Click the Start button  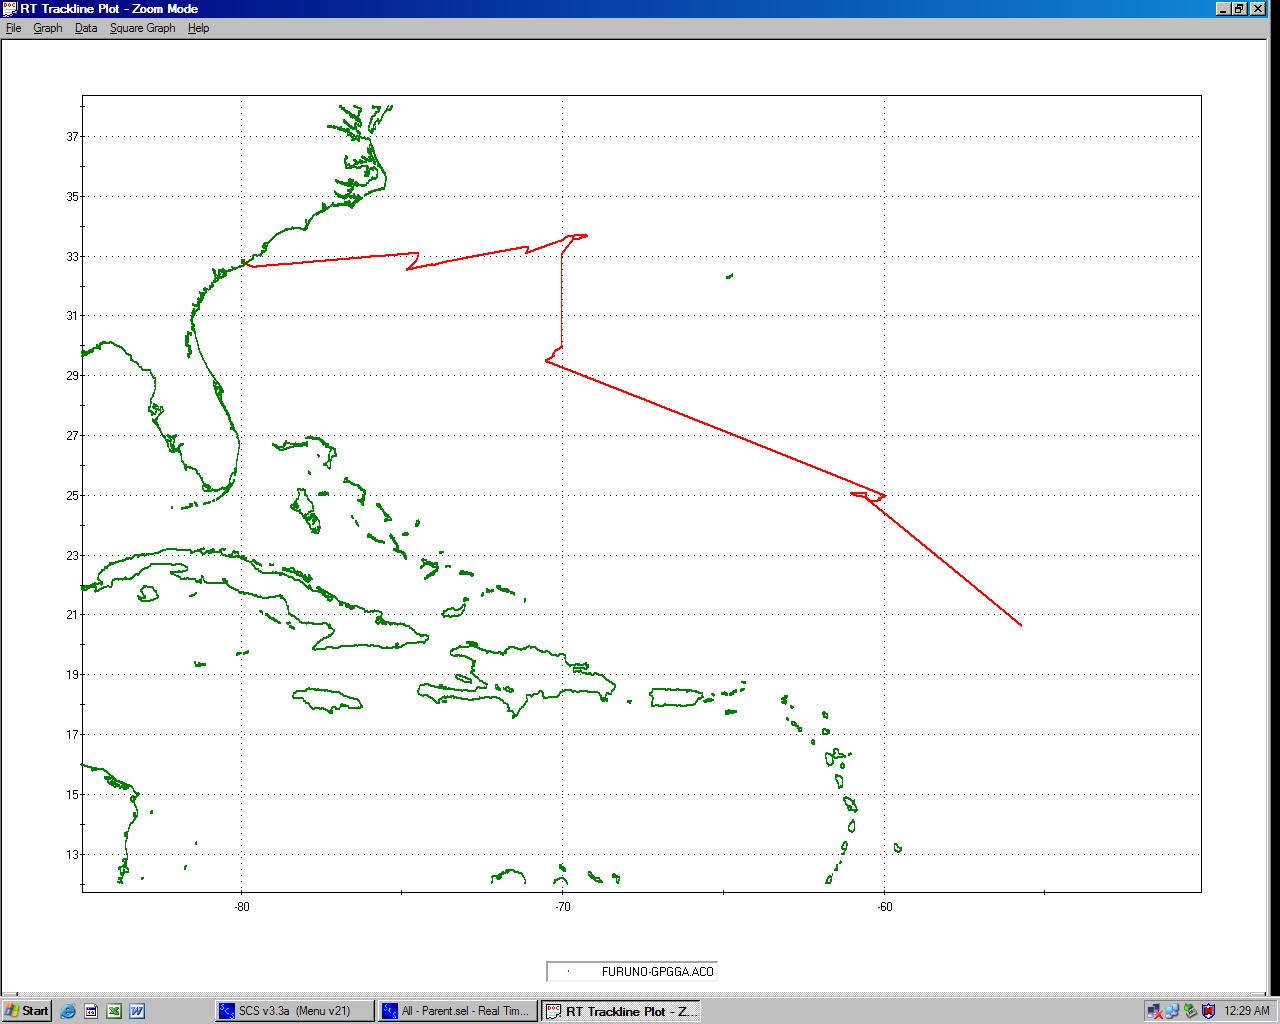click(x=27, y=1011)
